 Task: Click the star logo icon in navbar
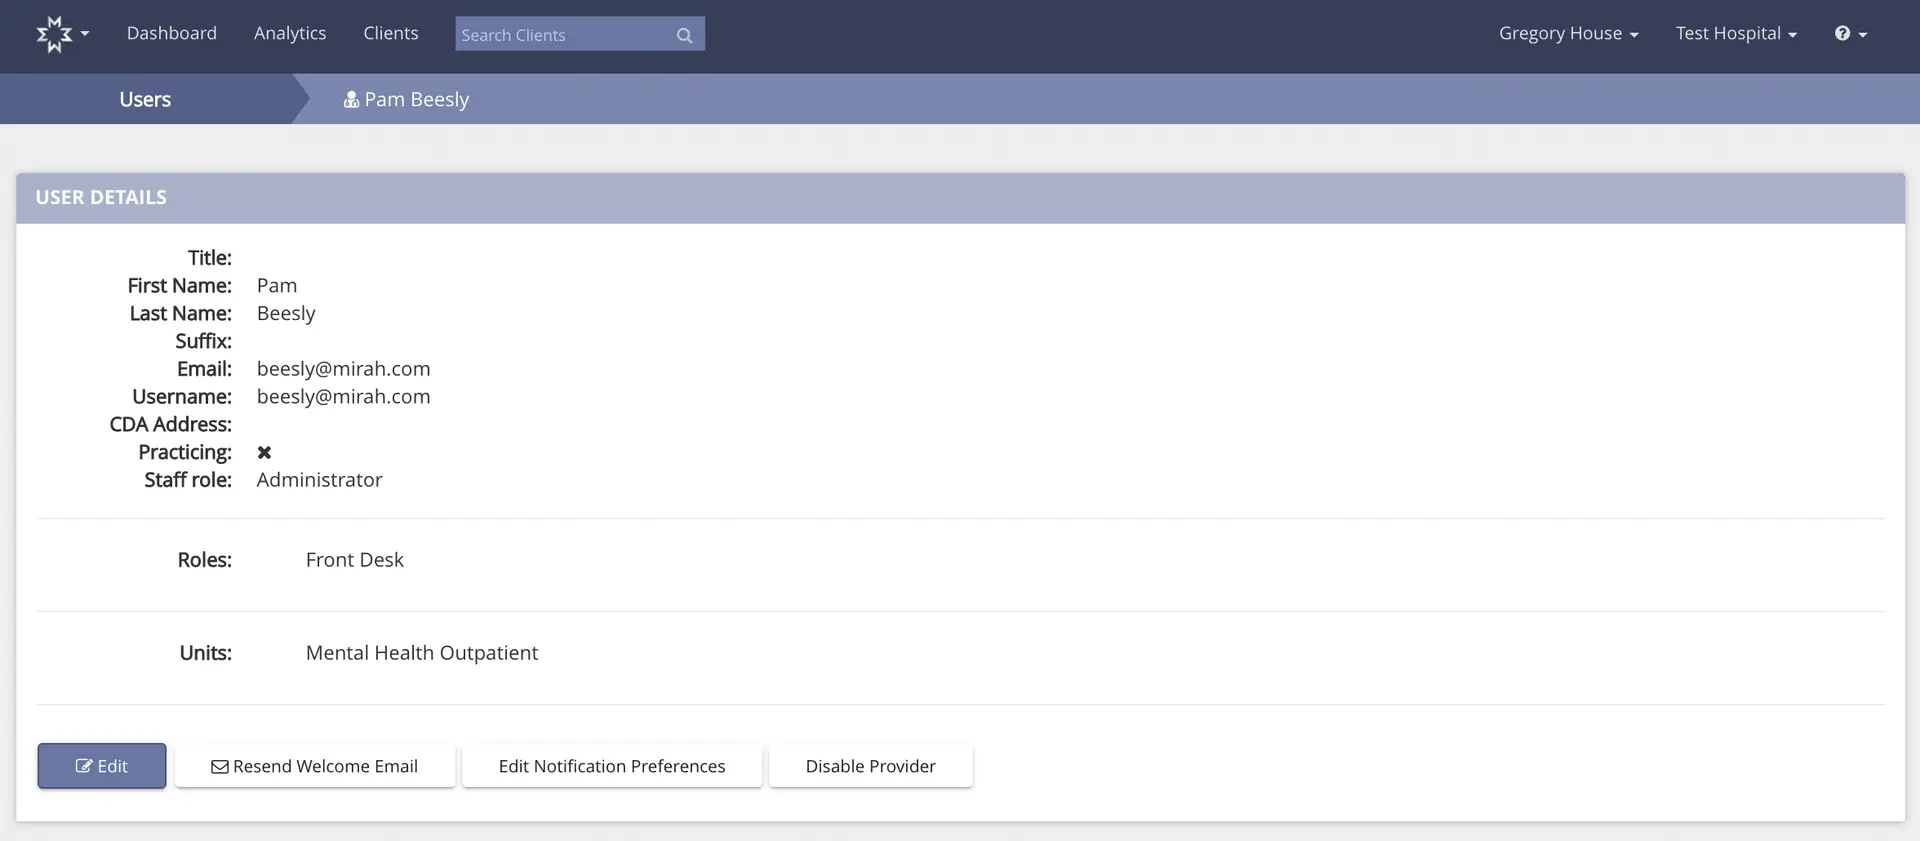pos(54,34)
